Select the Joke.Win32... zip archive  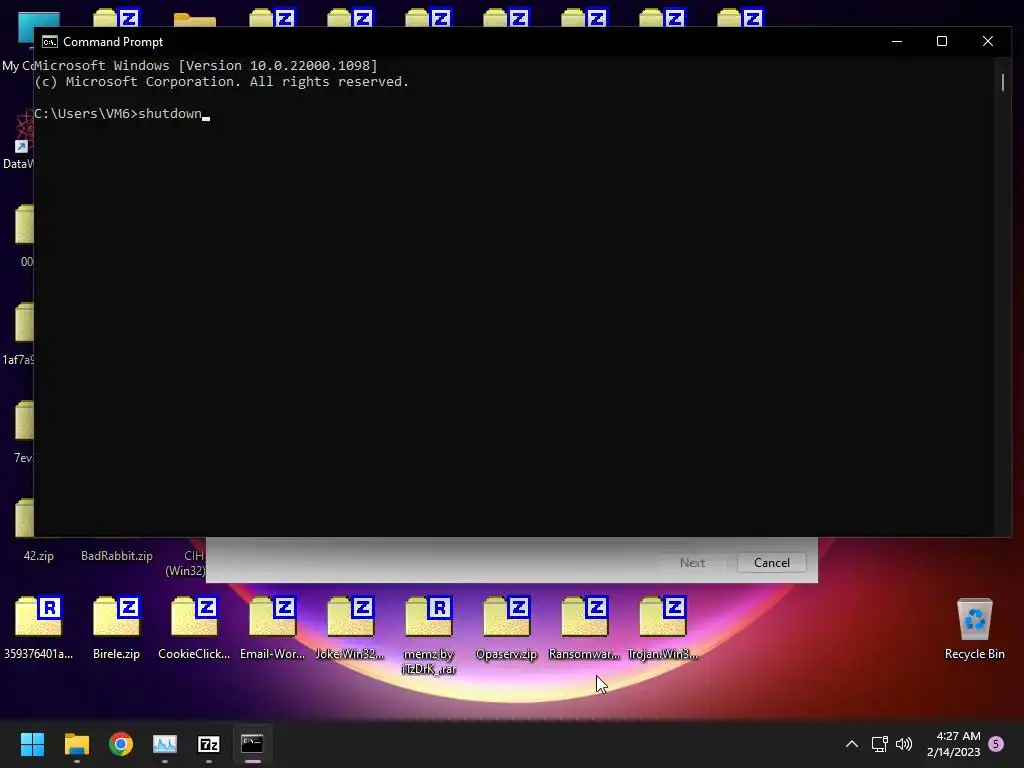[350, 628]
